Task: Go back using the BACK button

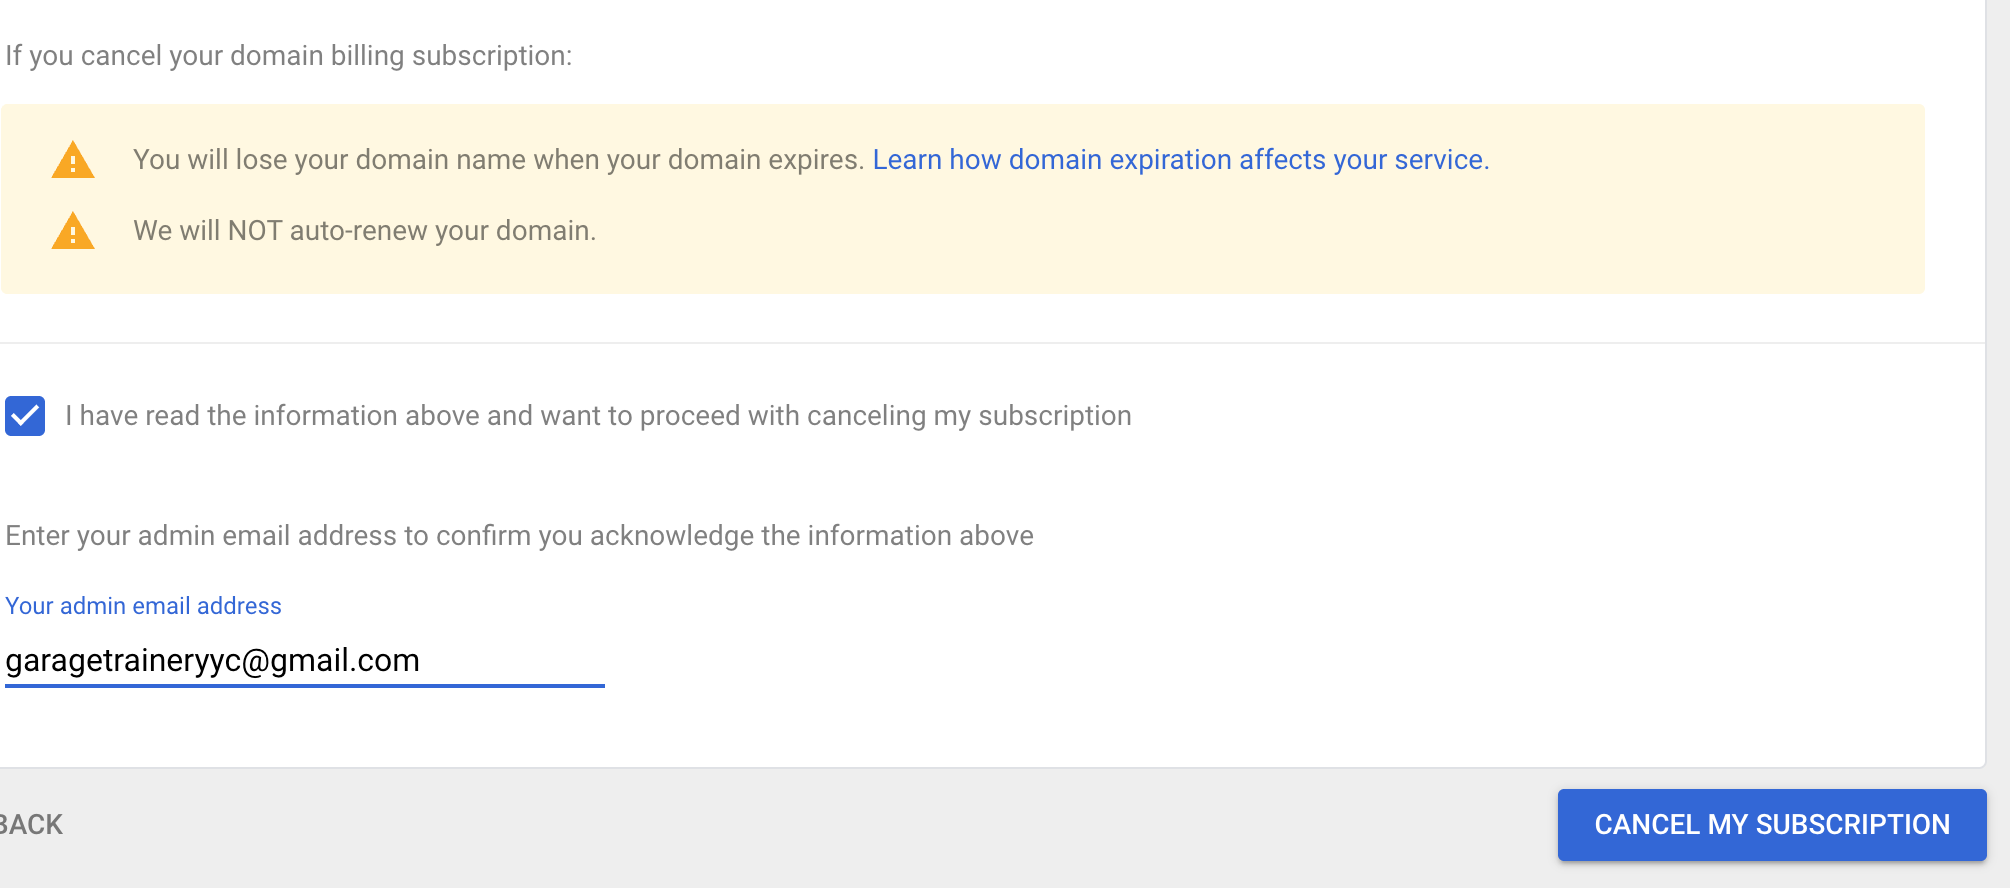Action: tap(32, 825)
